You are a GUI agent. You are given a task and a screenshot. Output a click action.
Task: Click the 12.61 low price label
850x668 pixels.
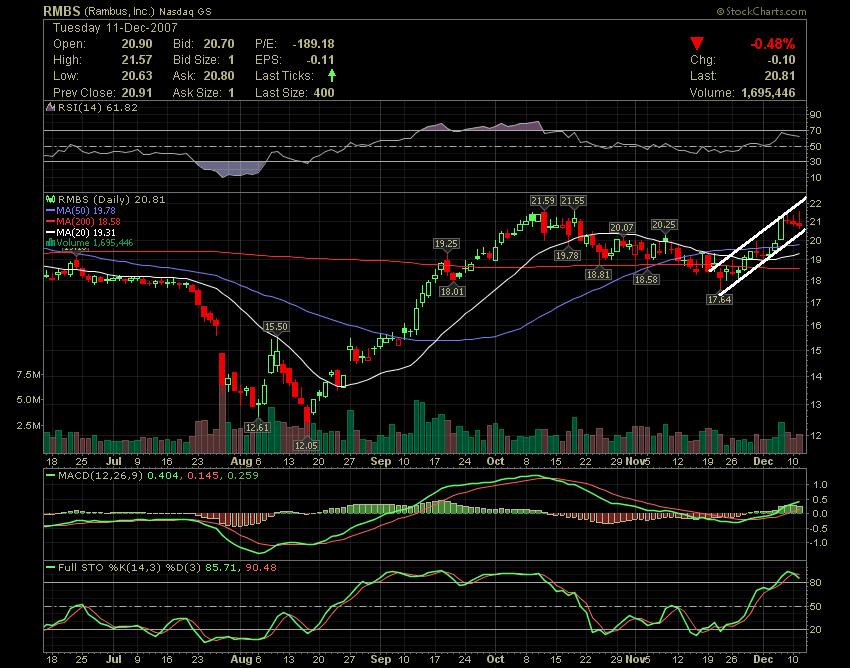257,427
